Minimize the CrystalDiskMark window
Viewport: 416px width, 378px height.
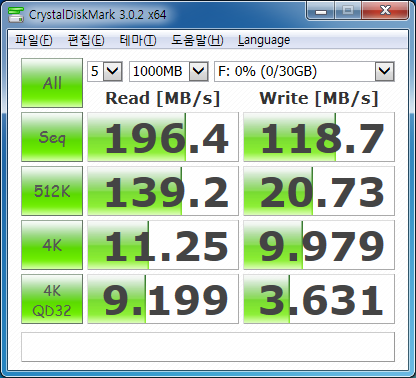coord(321,11)
